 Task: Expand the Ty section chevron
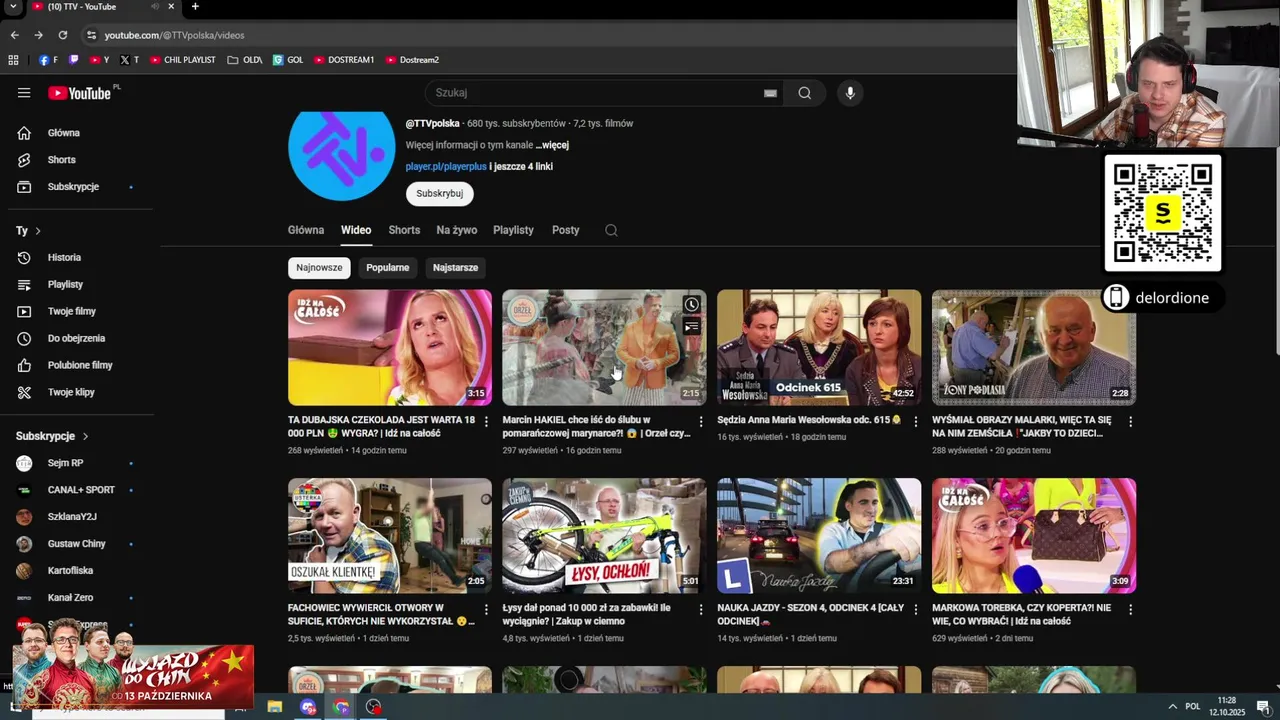(38, 231)
